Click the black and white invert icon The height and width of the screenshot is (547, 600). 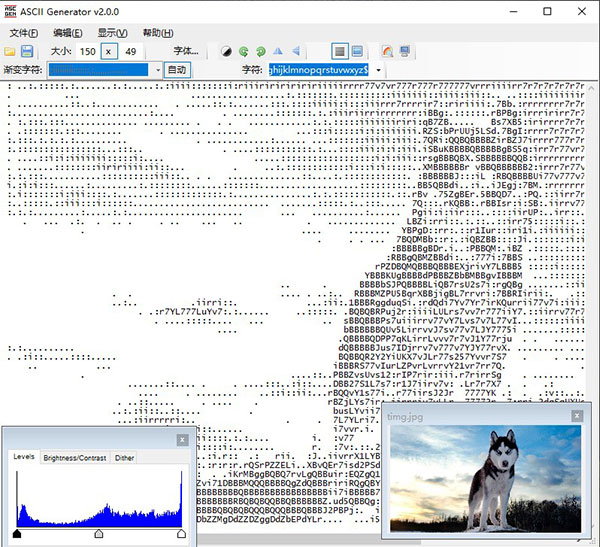tap(226, 50)
